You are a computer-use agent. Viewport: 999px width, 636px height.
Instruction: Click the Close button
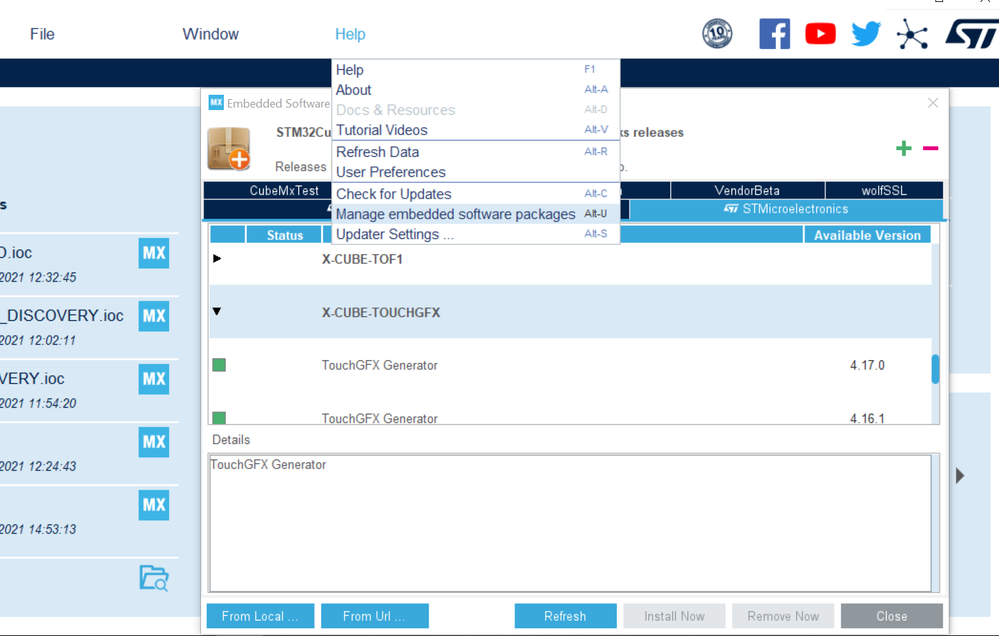(891, 616)
